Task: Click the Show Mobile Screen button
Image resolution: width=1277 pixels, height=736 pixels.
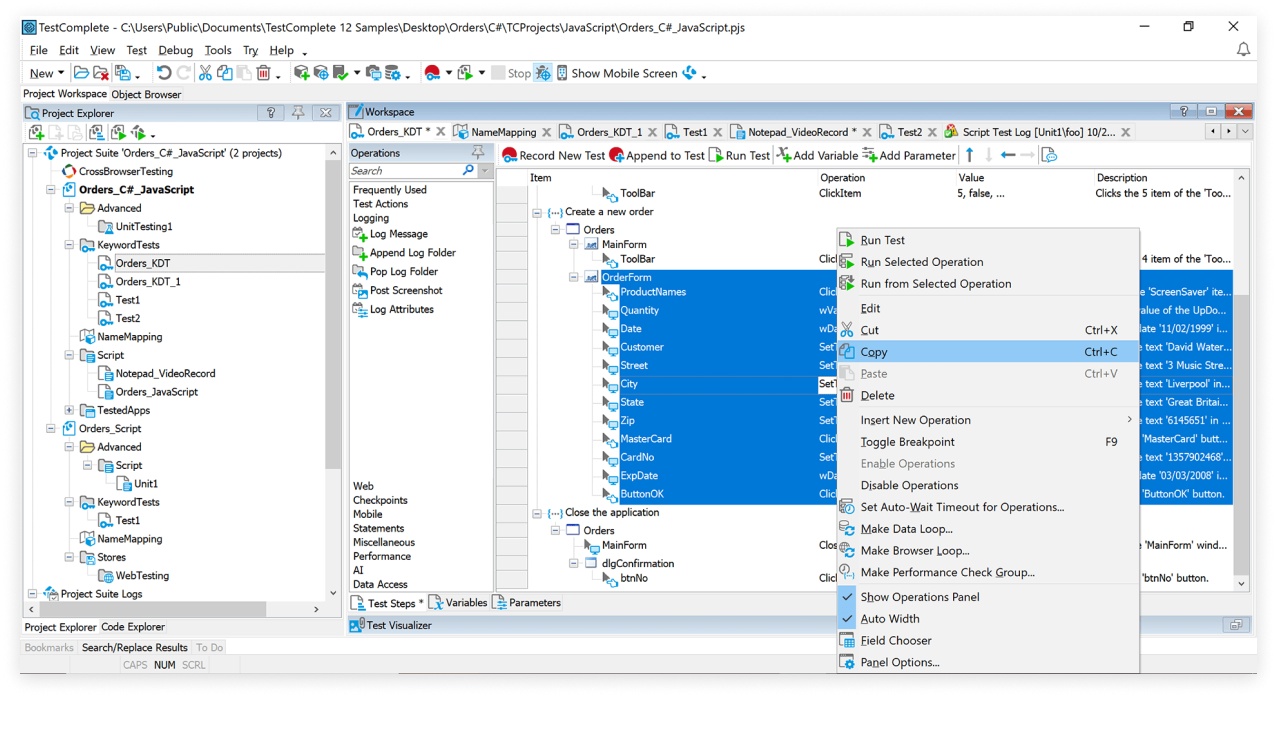Action: coord(616,73)
